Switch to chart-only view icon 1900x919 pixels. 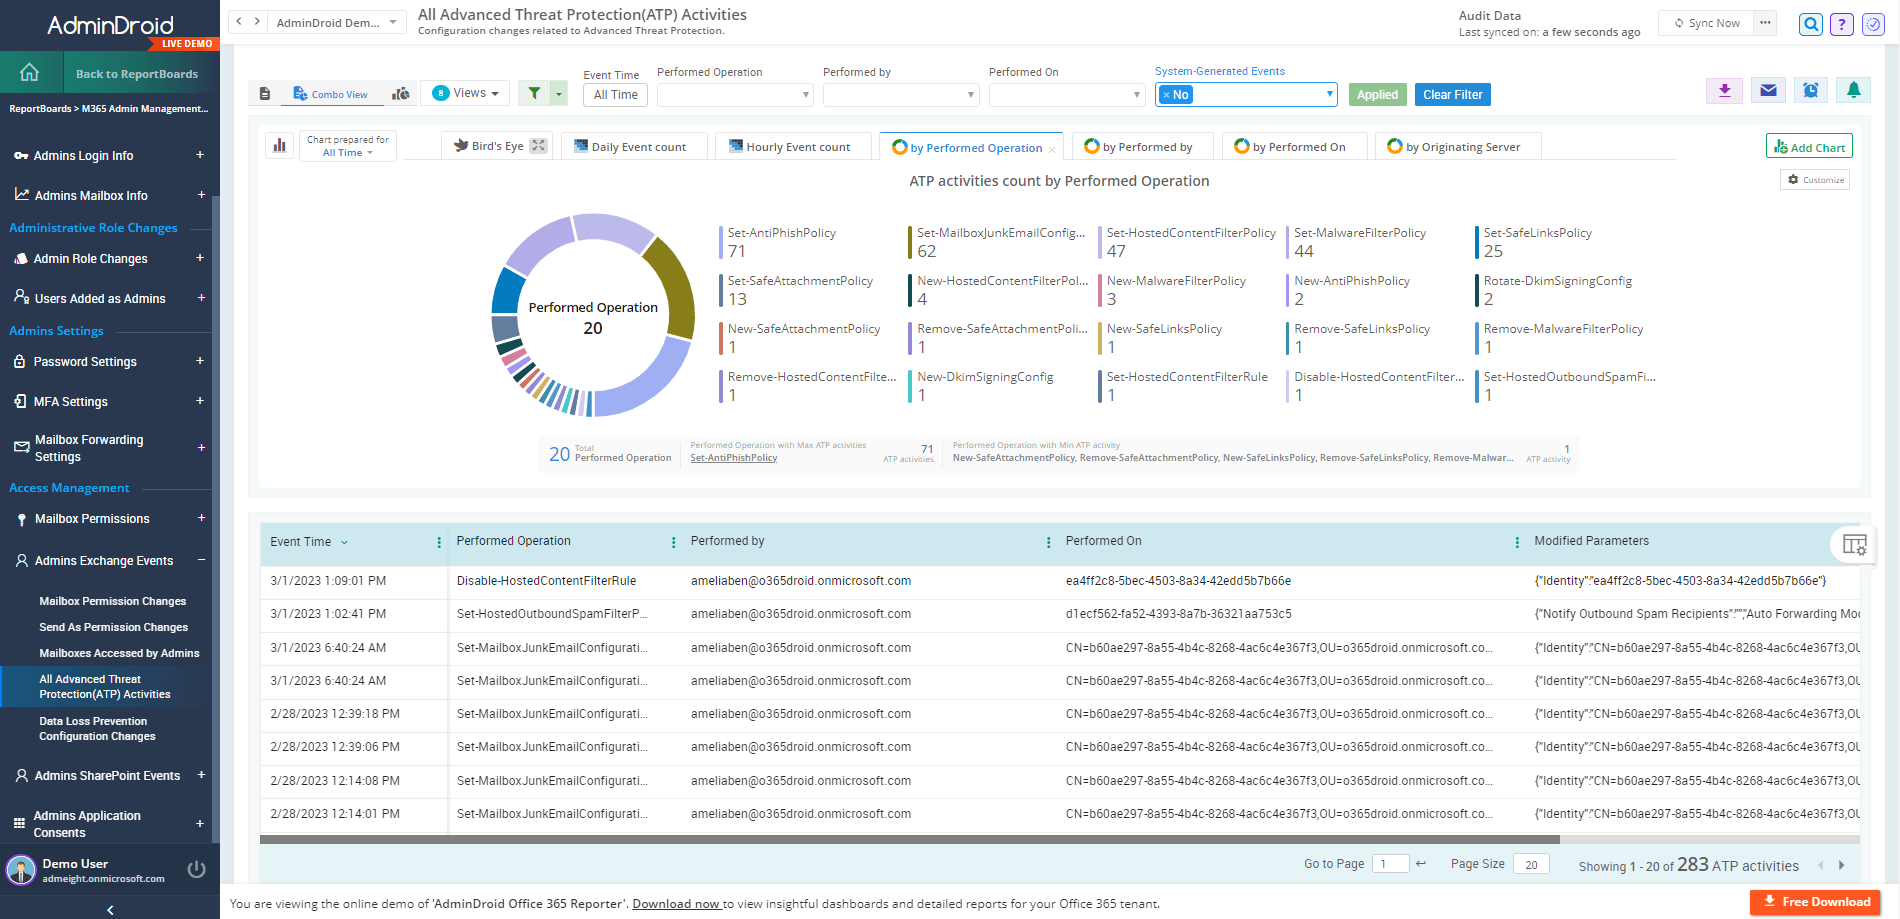point(401,94)
